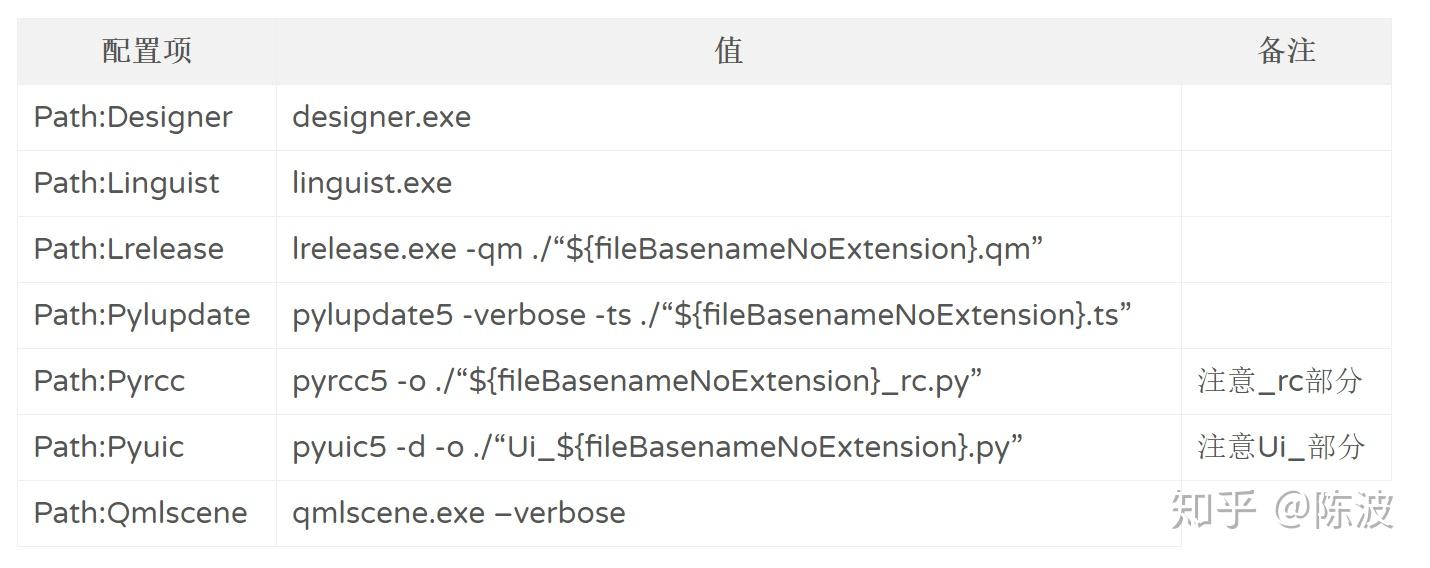Viewport: 1430px width, 568px height.
Task: Click the linguist.exe value
Action: (372, 183)
